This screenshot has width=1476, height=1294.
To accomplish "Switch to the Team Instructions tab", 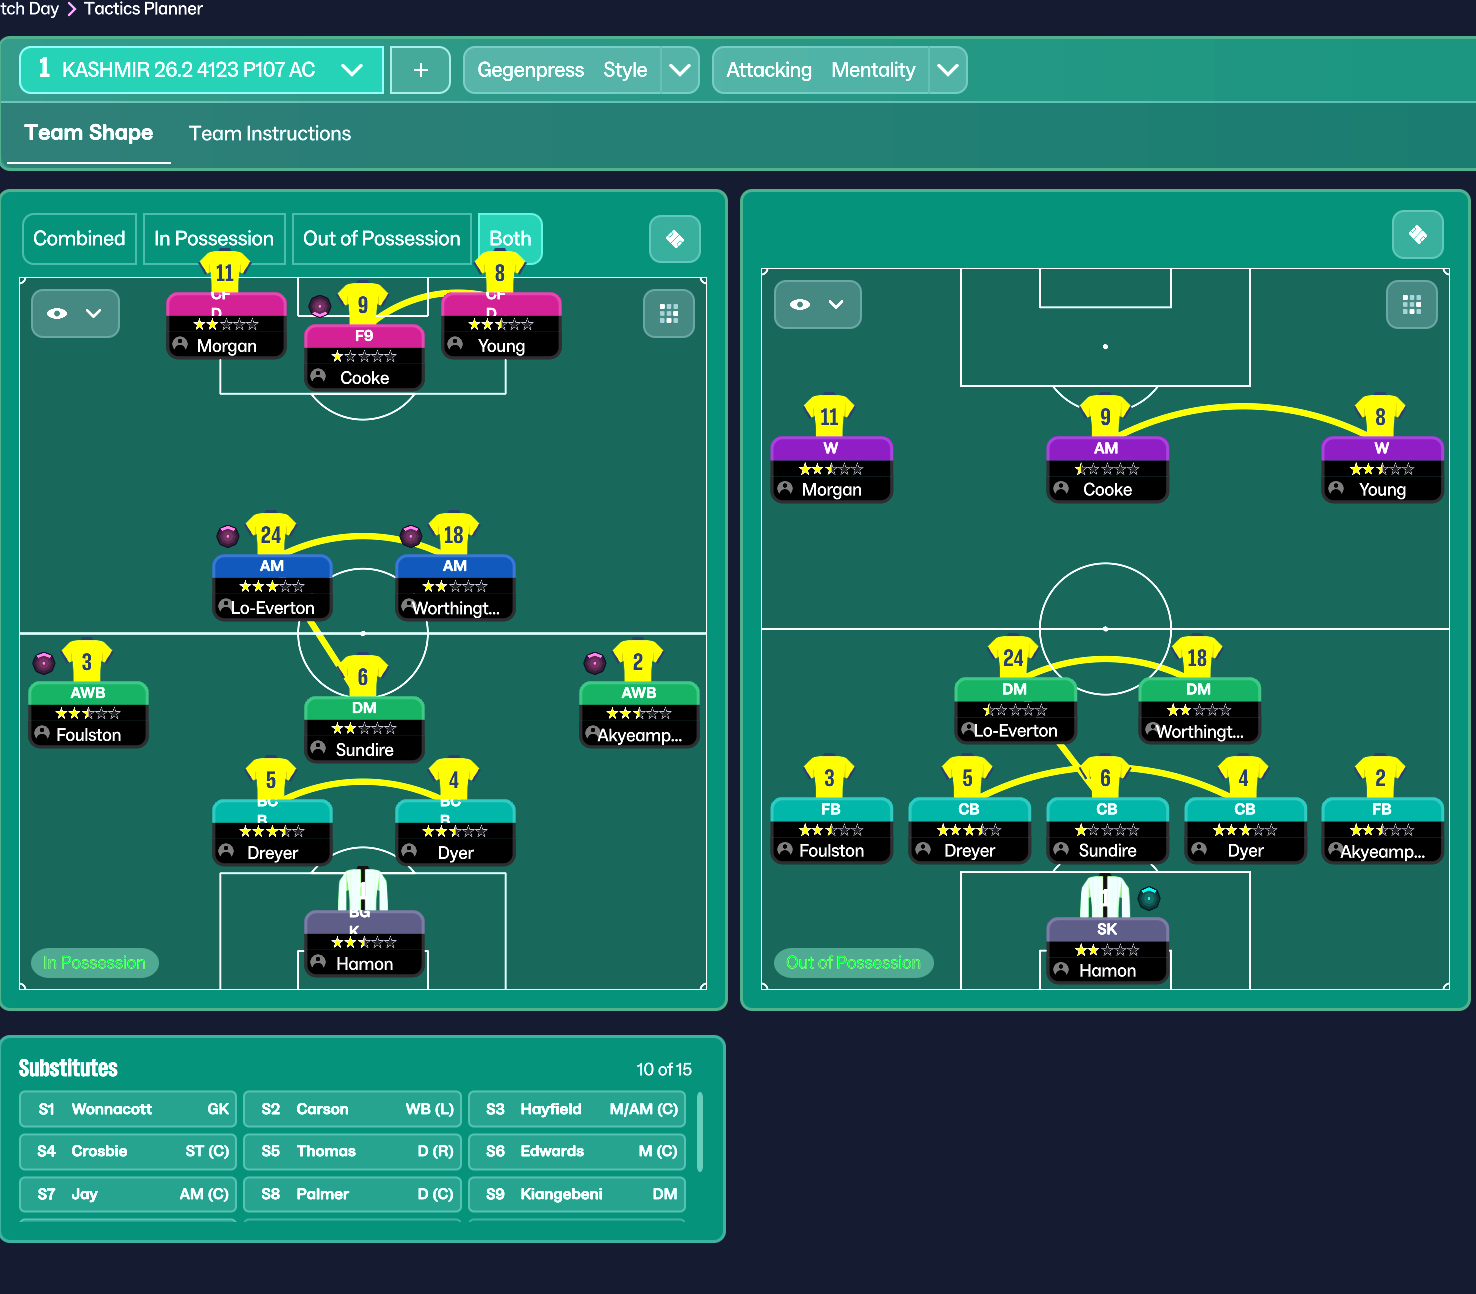I will [x=270, y=134].
